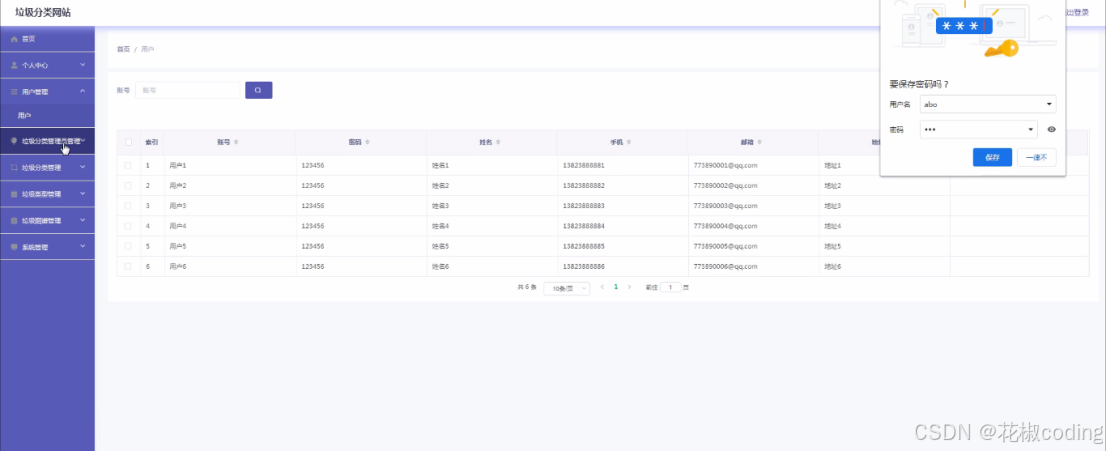Focus the 账号 search input field
Image resolution: width=1107 pixels, height=452 pixels.
(x=188, y=90)
